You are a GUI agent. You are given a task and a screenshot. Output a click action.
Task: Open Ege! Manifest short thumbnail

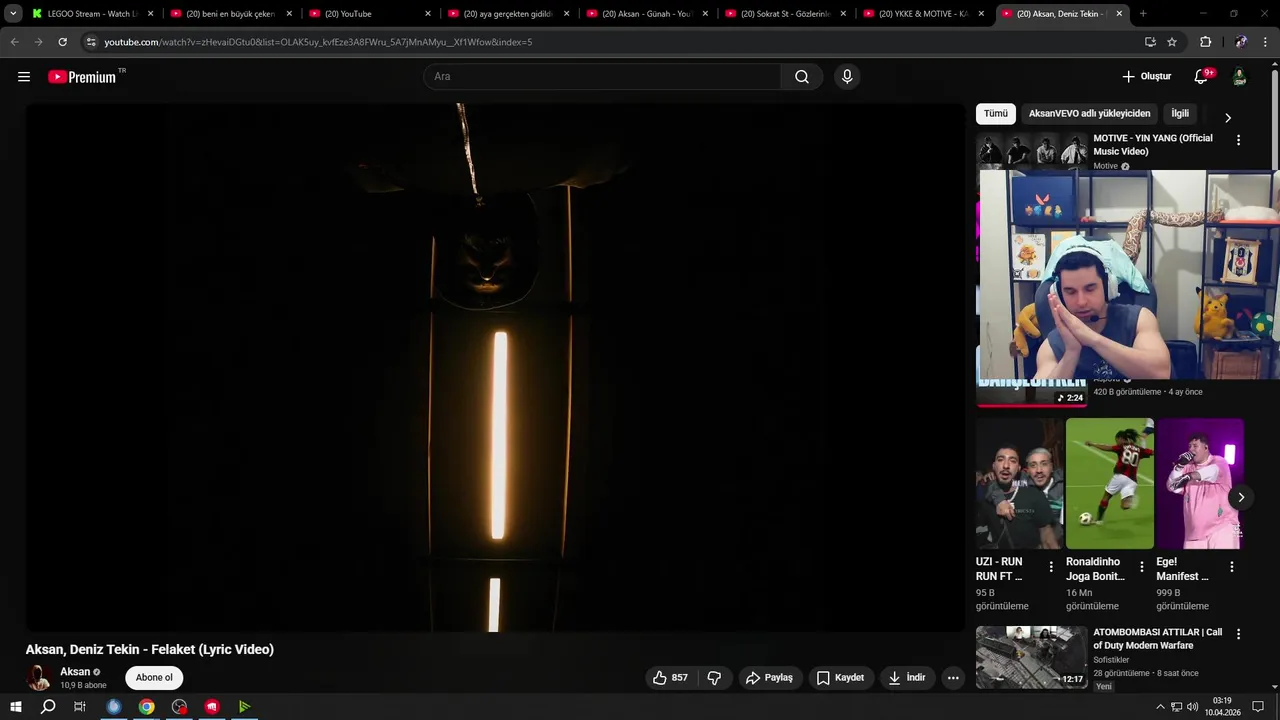(x=1200, y=484)
